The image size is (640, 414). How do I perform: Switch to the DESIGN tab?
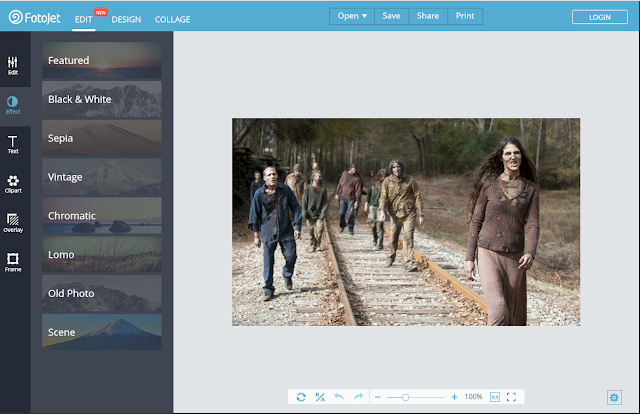click(x=126, y=20)
